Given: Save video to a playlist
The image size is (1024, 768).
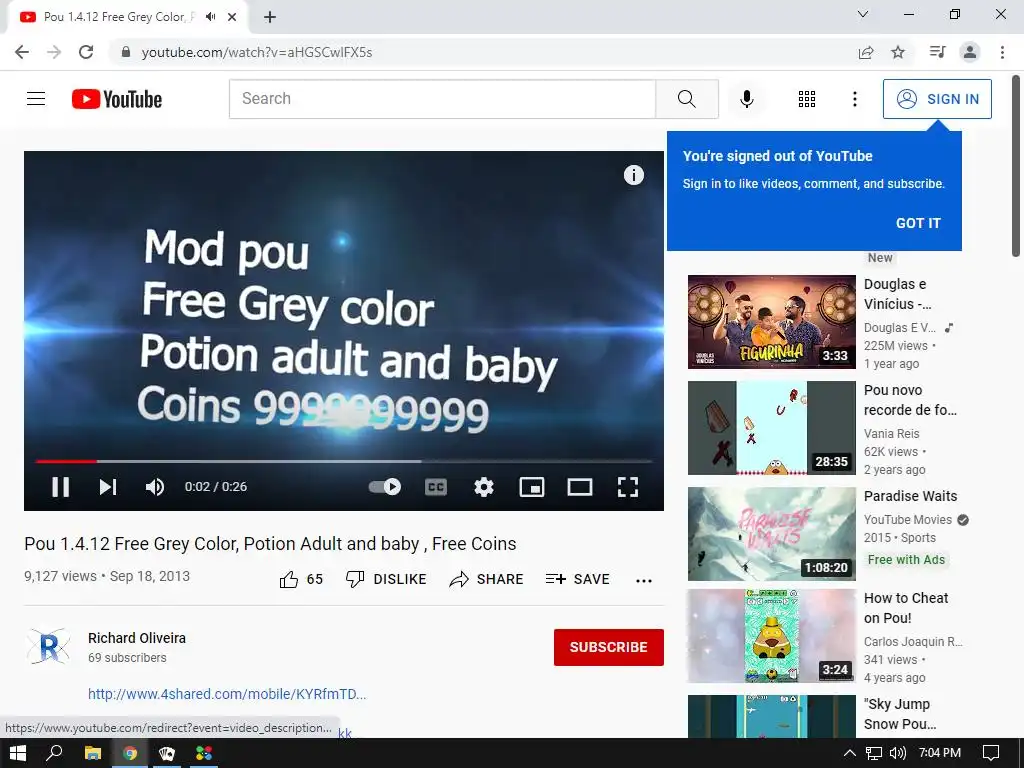Looking at the screenshot, I should [x=578, y=579].
